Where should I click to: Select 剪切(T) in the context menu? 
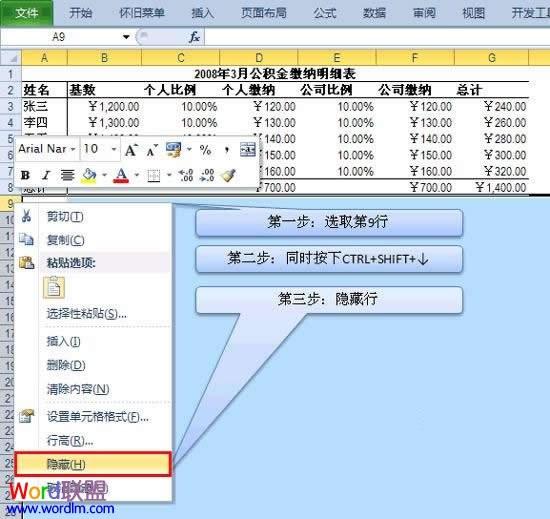coord(93,217)
